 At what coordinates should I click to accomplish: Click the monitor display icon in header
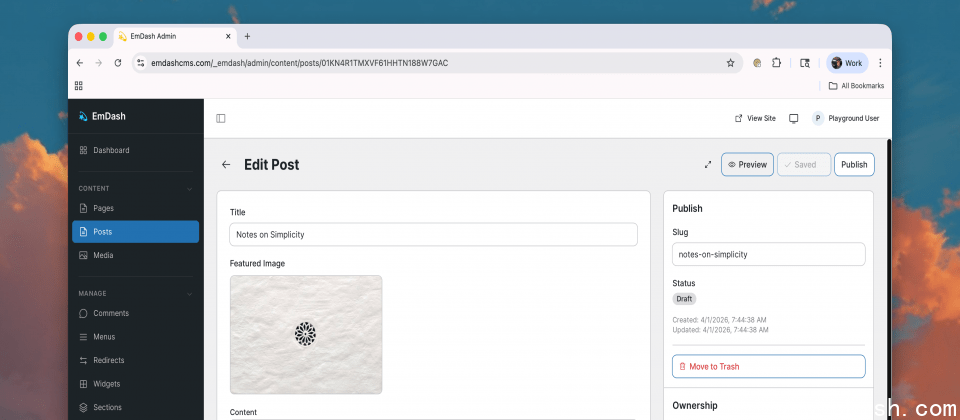pos(794,118)
